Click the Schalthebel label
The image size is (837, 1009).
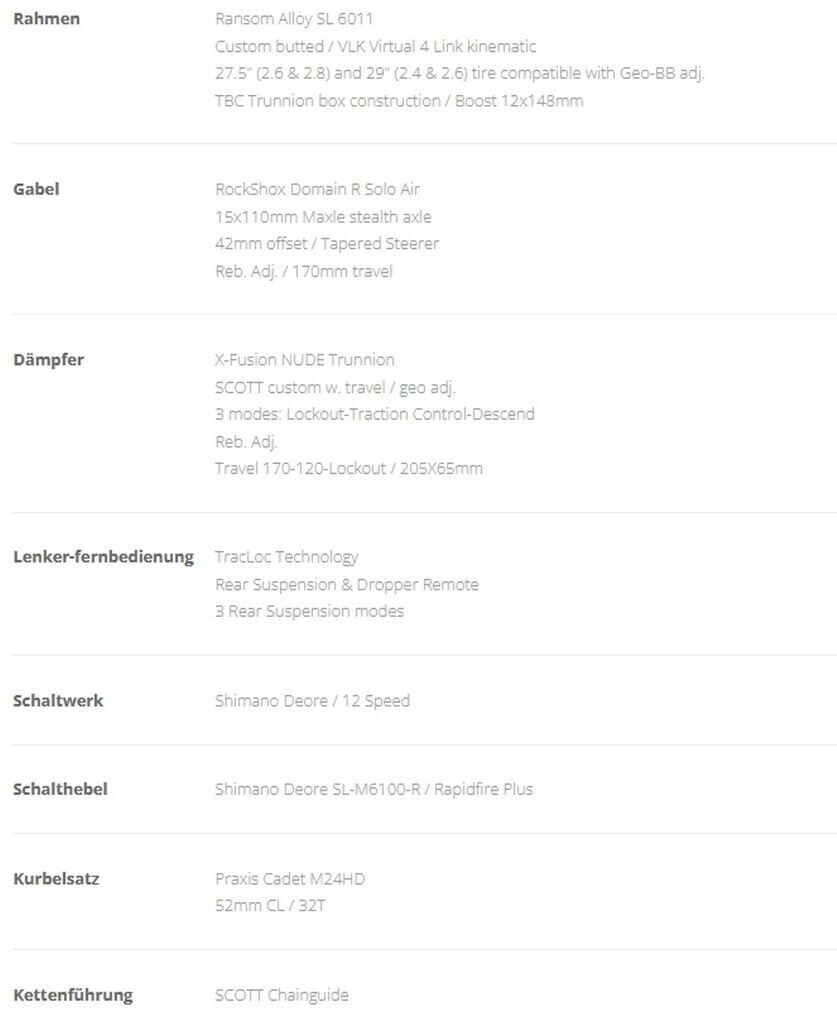pyautogui.click(x=60, y=789)
